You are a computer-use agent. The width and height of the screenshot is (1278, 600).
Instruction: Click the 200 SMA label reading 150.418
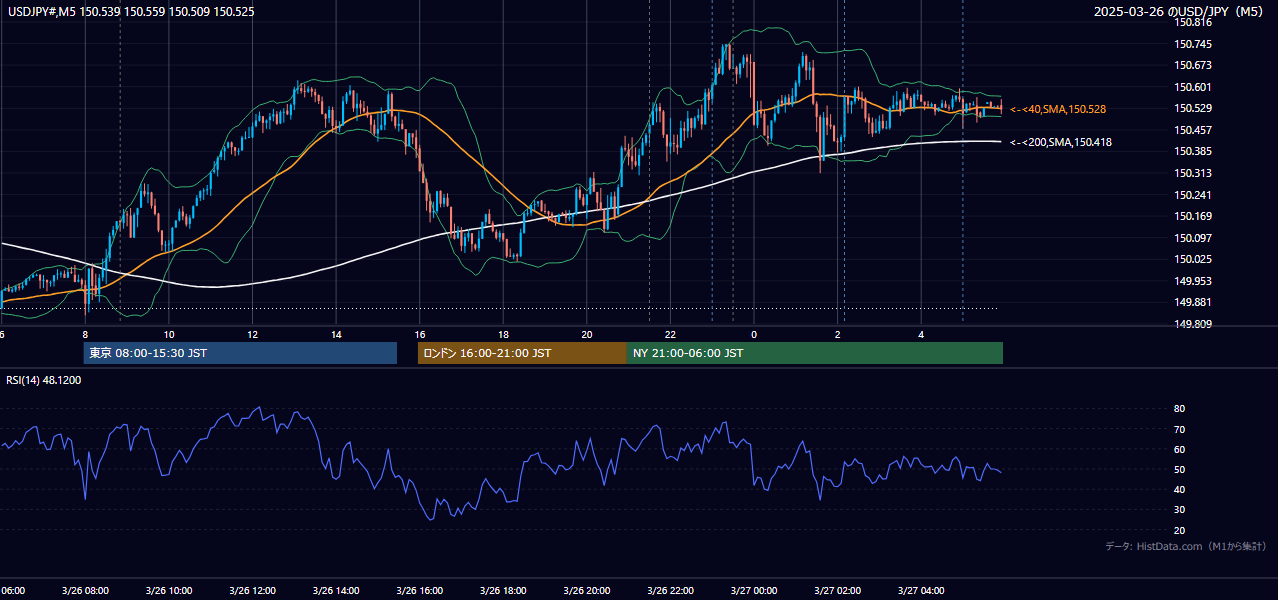(x=1061, y=142)
